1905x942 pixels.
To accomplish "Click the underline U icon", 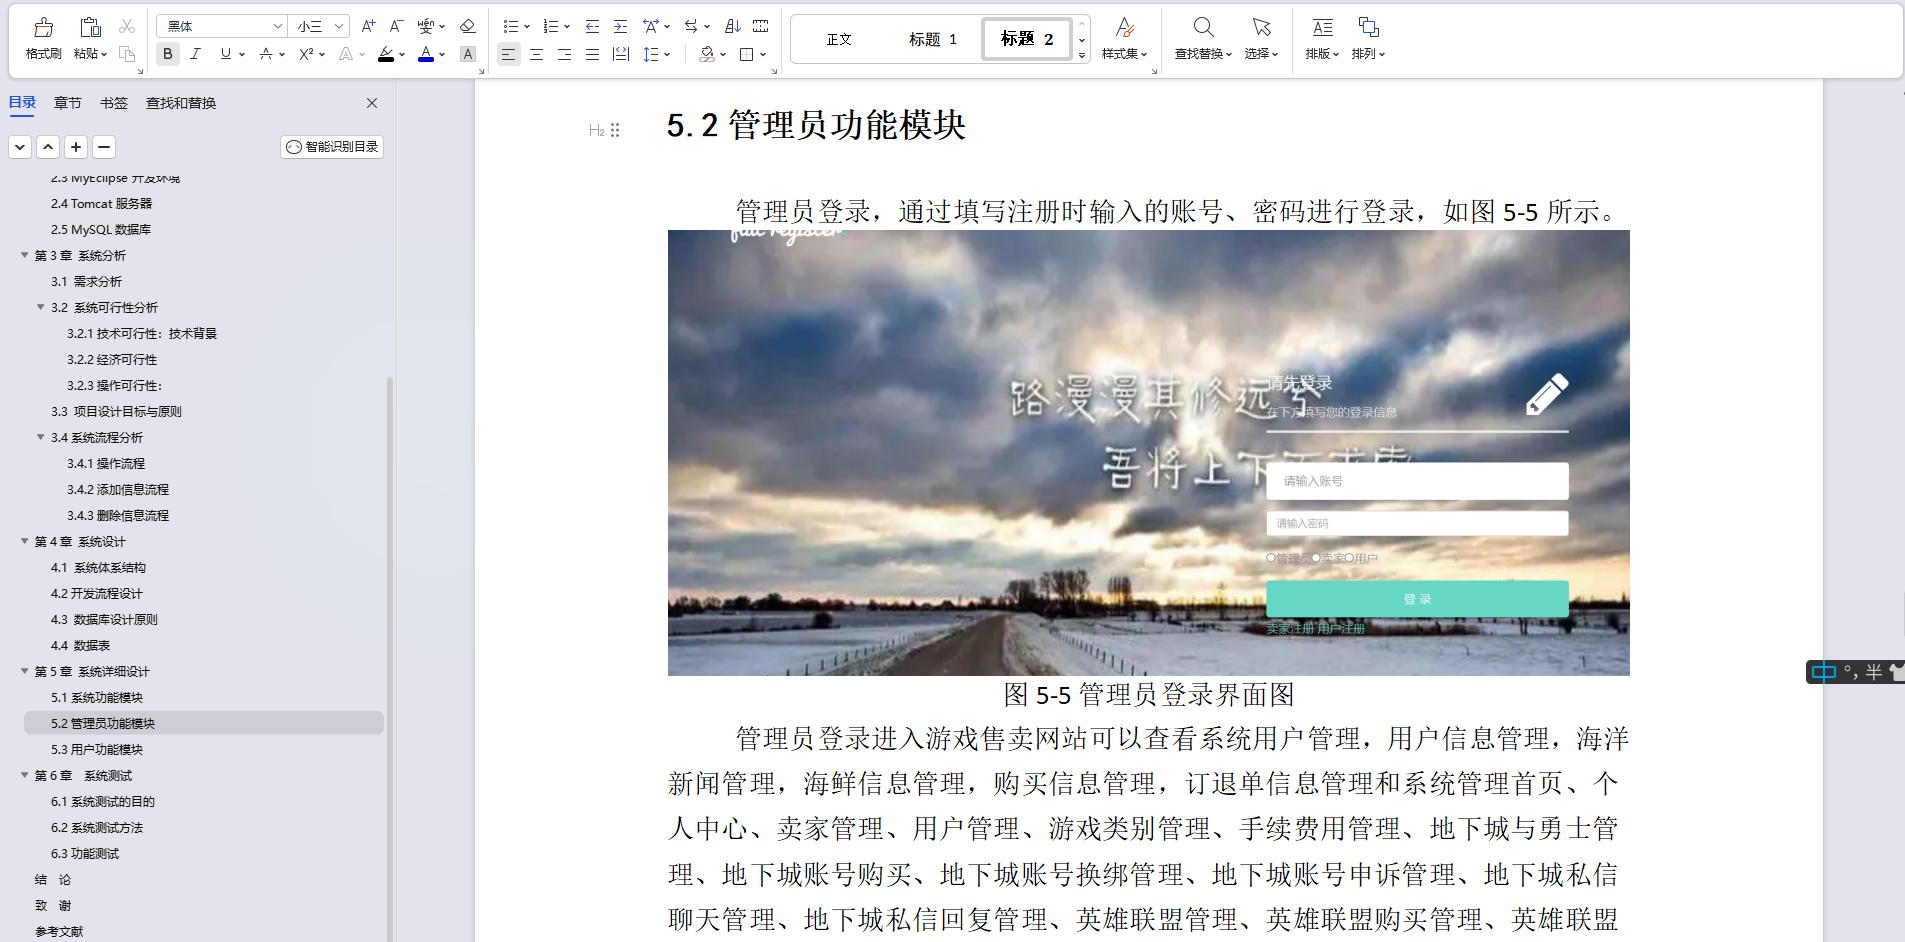I will tap(226, 54).
